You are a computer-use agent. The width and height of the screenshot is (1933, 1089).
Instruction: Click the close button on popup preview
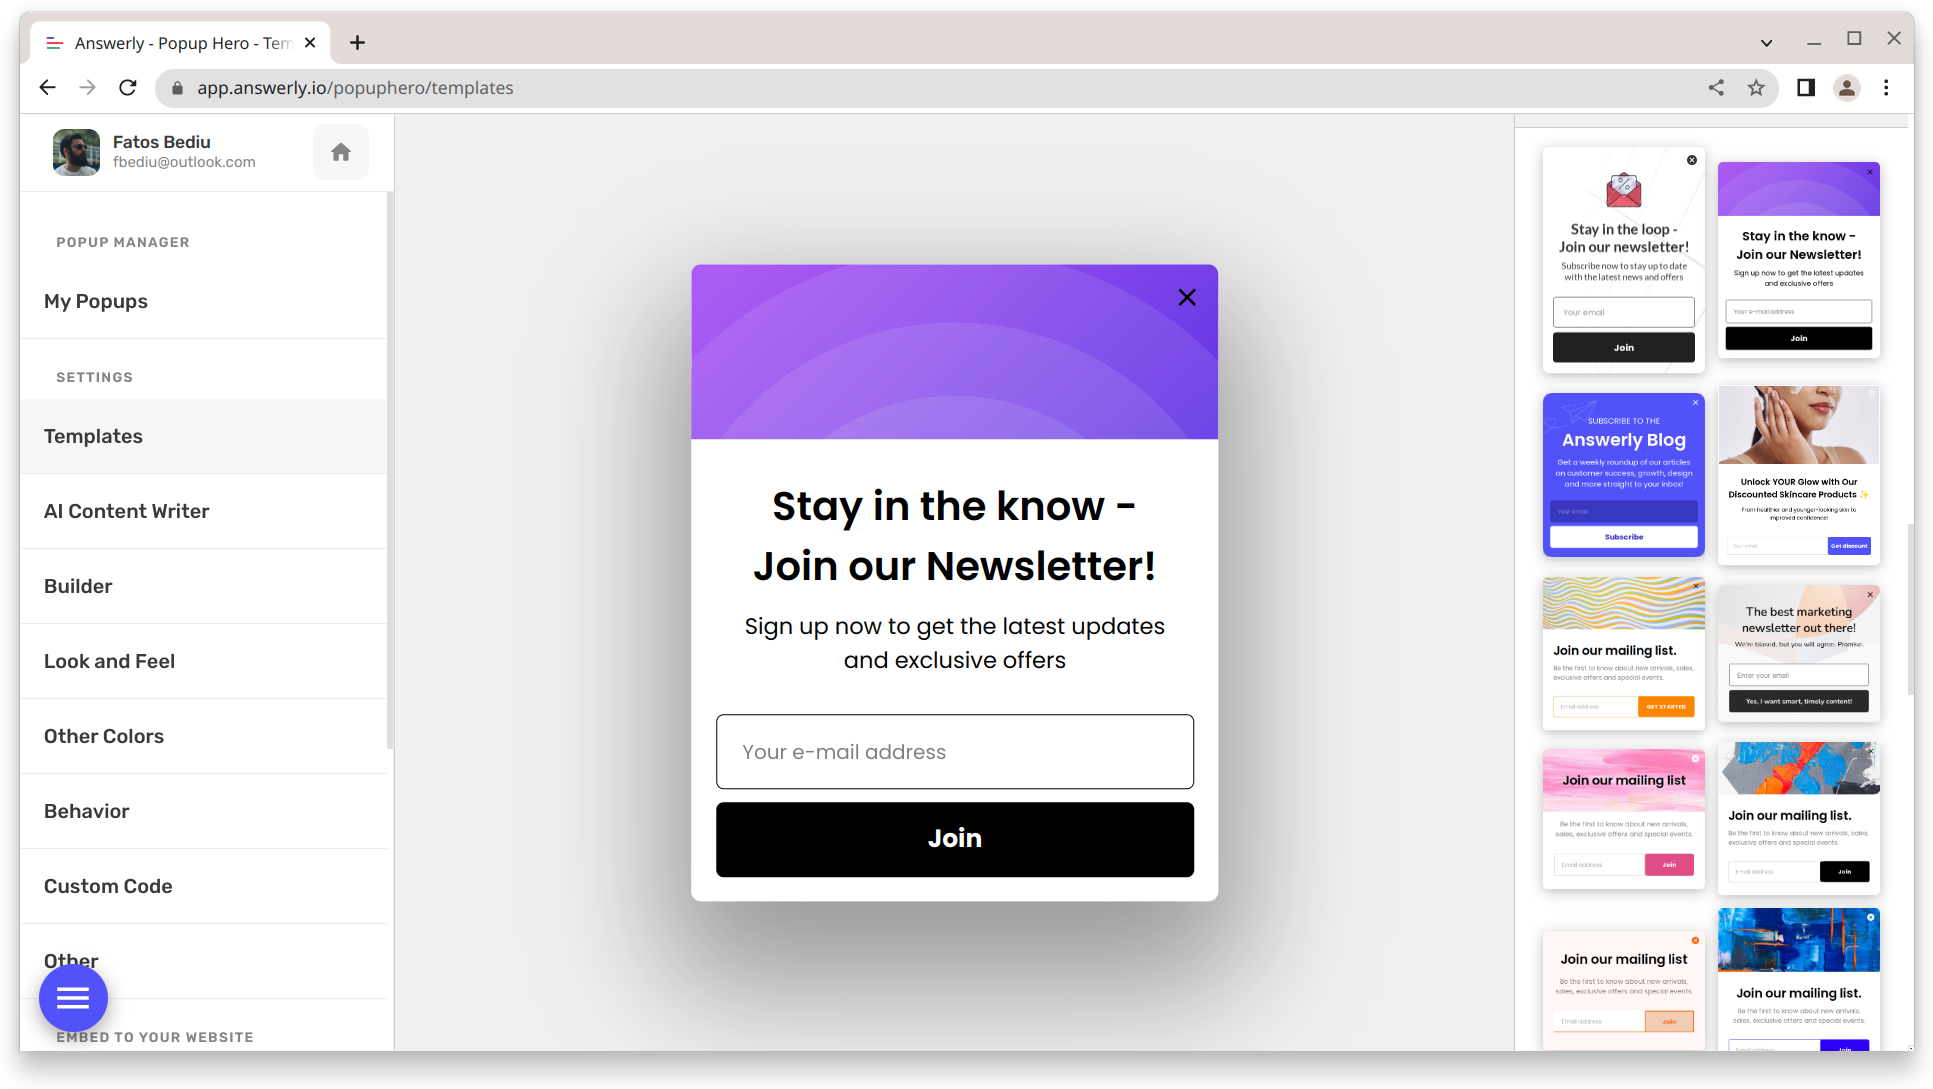click(x=1186, y=296)
